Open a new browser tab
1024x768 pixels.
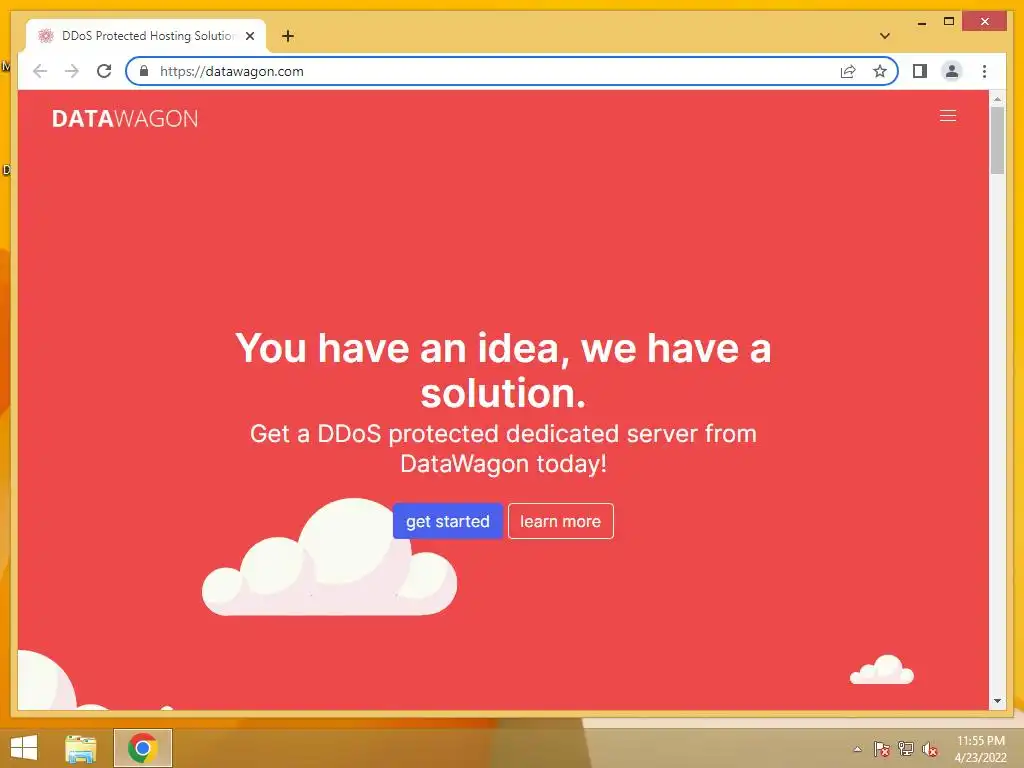tap(288, 36)
